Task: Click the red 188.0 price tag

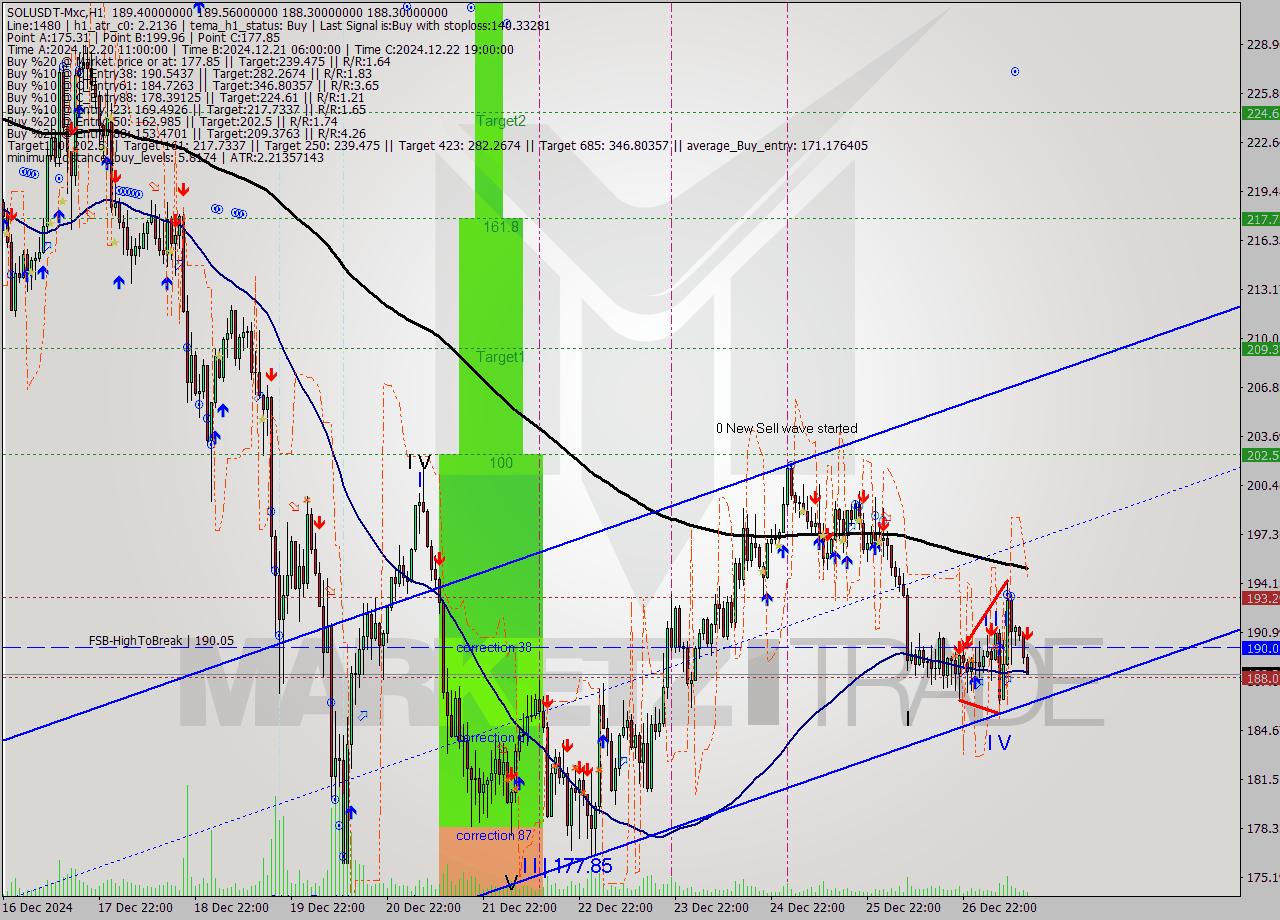Action: click(1261, 678)
